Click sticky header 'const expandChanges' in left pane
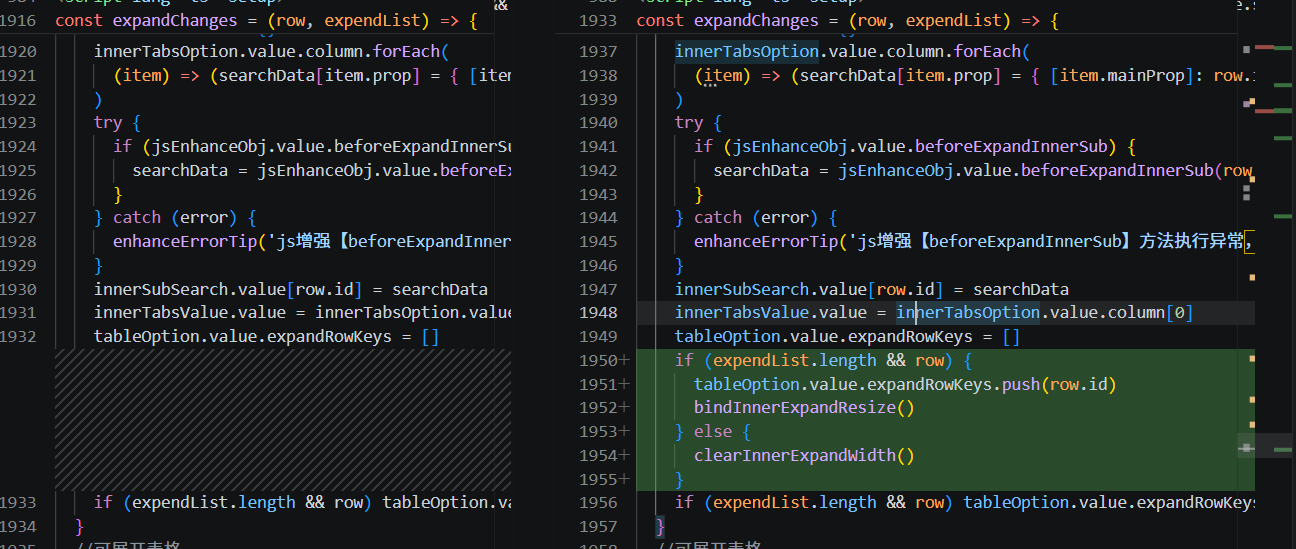 tap(268, 20)
